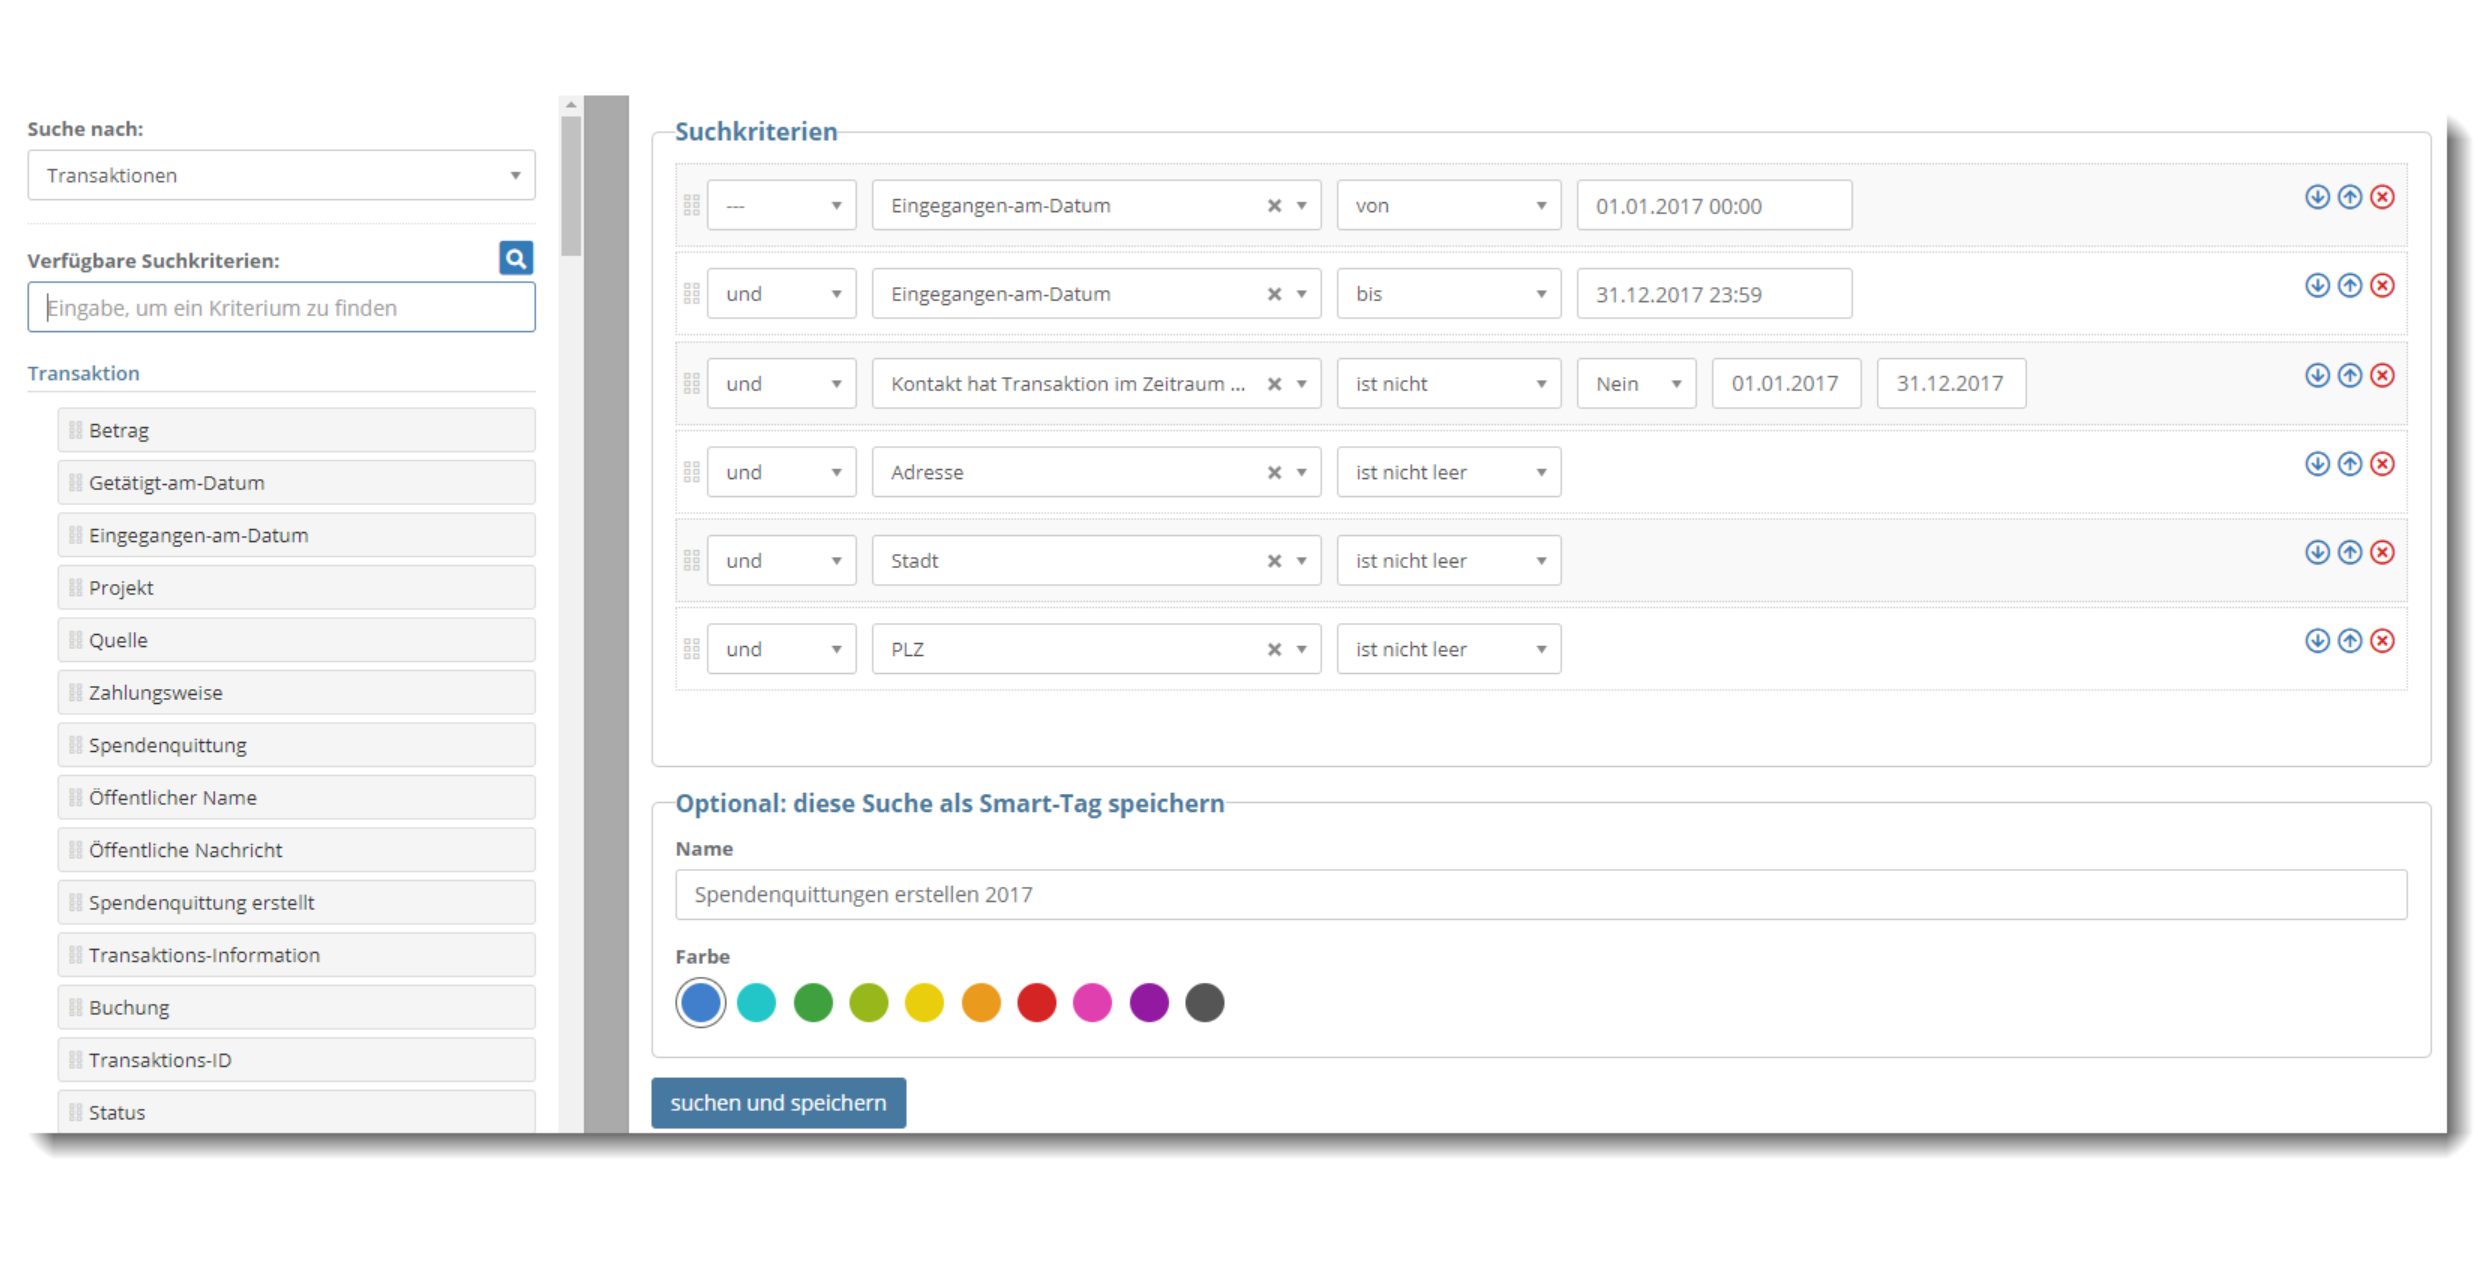
Task: Move second Eingegangen-am-Datum row up
Action: tap(2349, 286)
